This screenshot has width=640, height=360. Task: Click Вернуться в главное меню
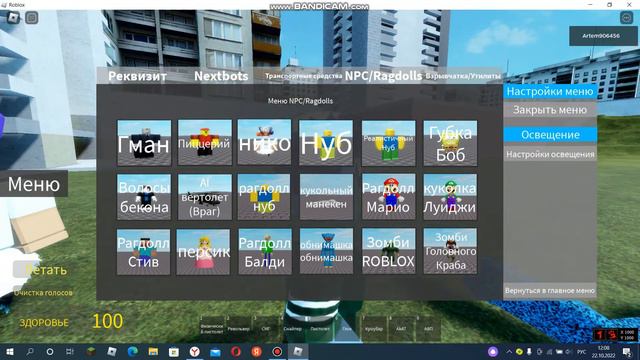coord(550,291)
